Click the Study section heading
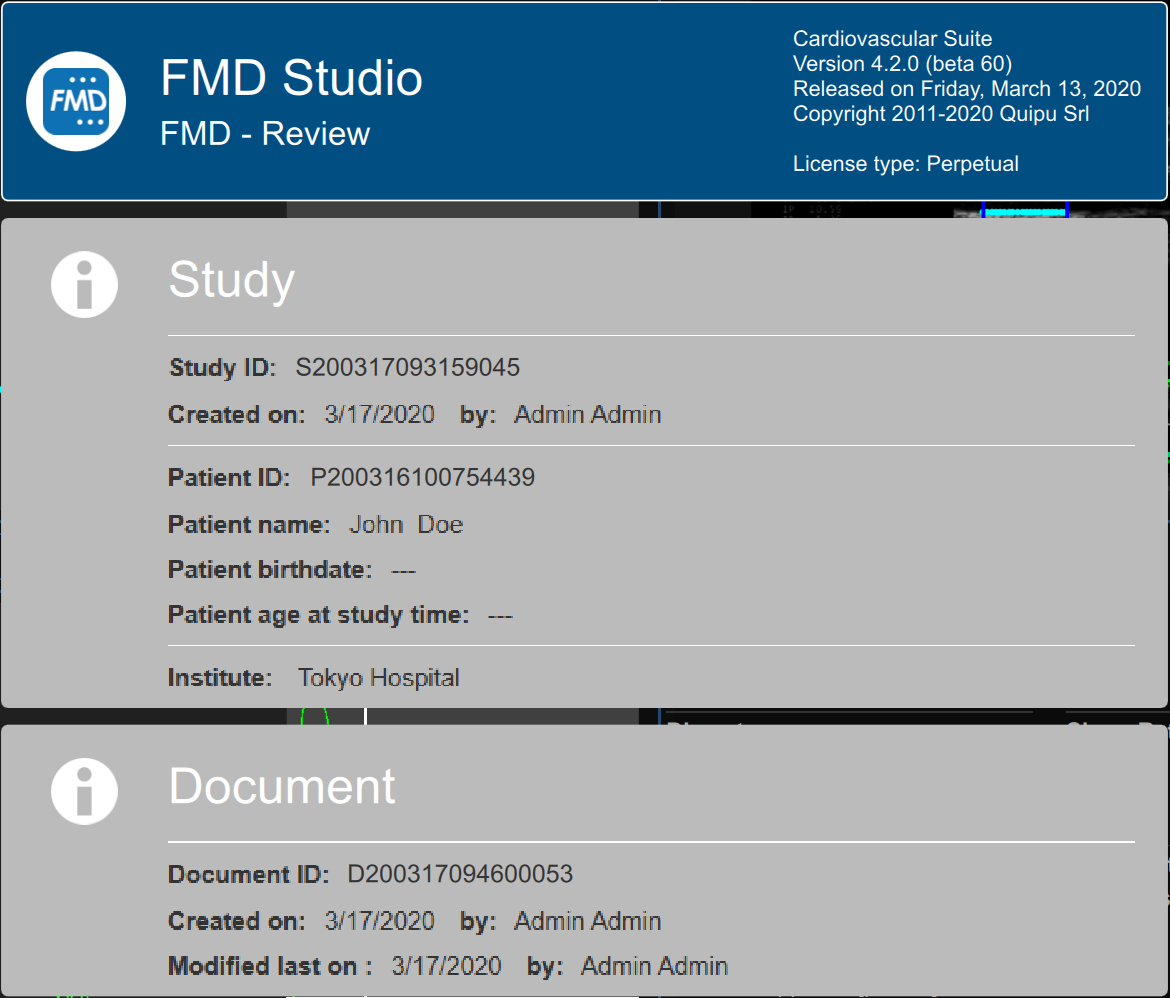This screenshot has height=998, width=1170. click(231, 279)
